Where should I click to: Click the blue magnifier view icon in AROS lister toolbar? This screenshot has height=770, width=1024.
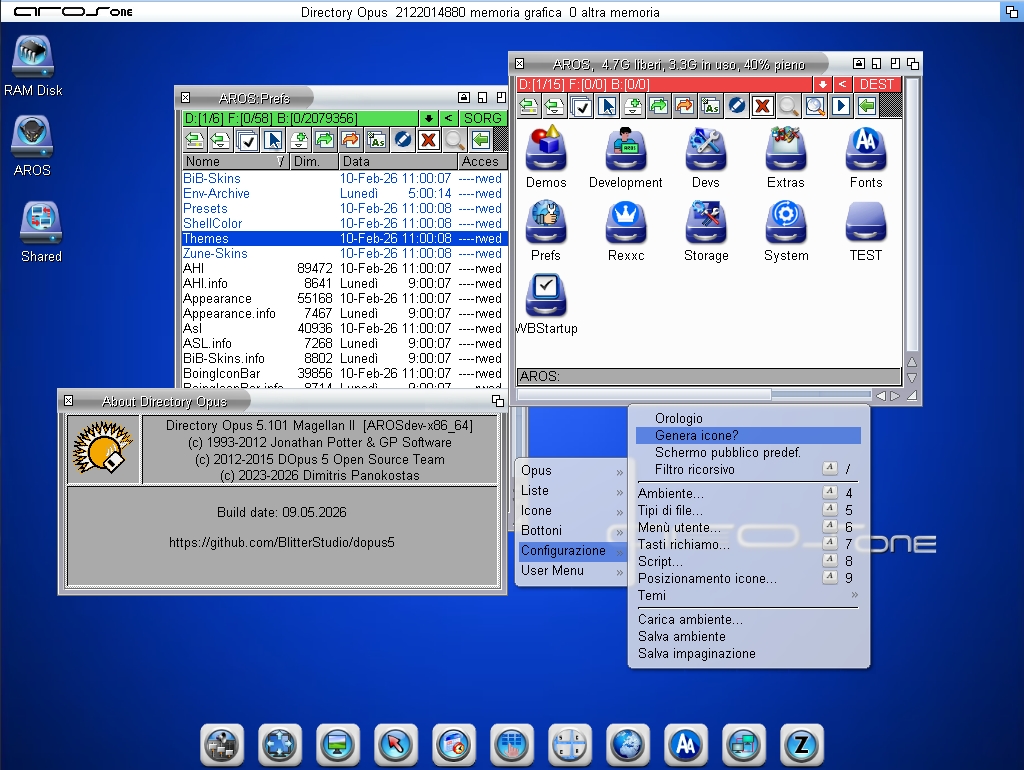(x=815, y=106)
